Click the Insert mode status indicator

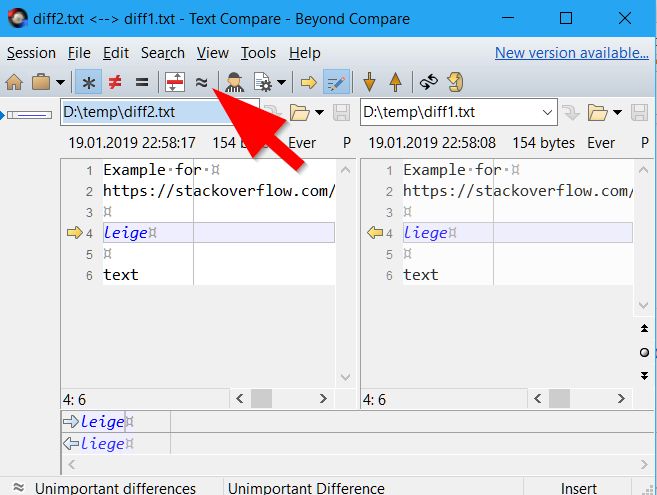point(579,488)
